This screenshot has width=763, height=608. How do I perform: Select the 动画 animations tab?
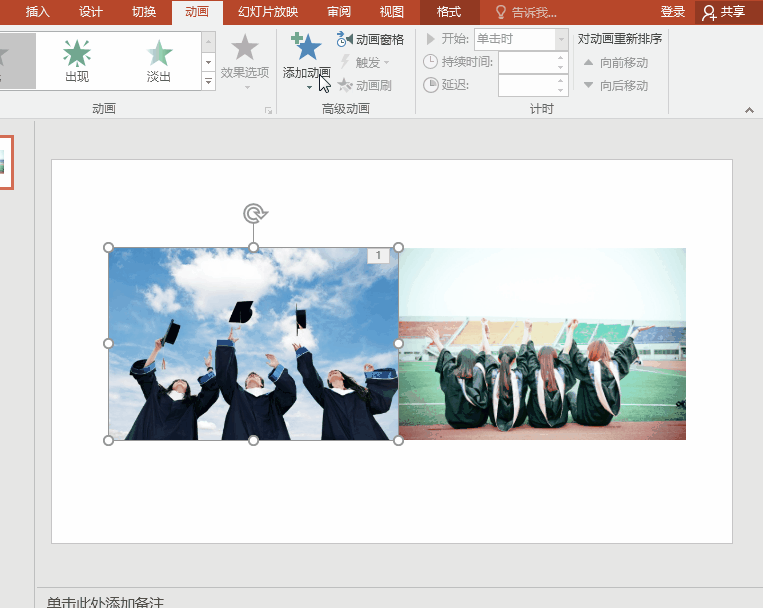(x=197, y=12)
